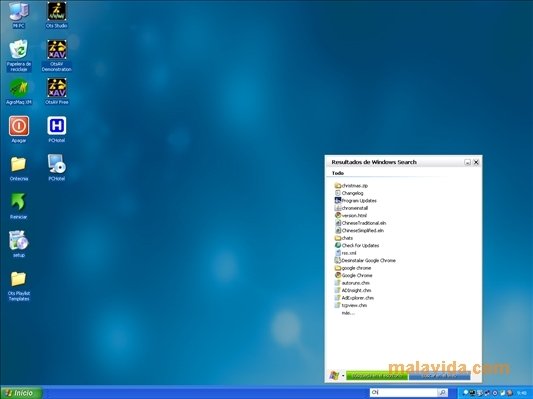Open the Mi PC desktop icon

(x=19, y=14)
